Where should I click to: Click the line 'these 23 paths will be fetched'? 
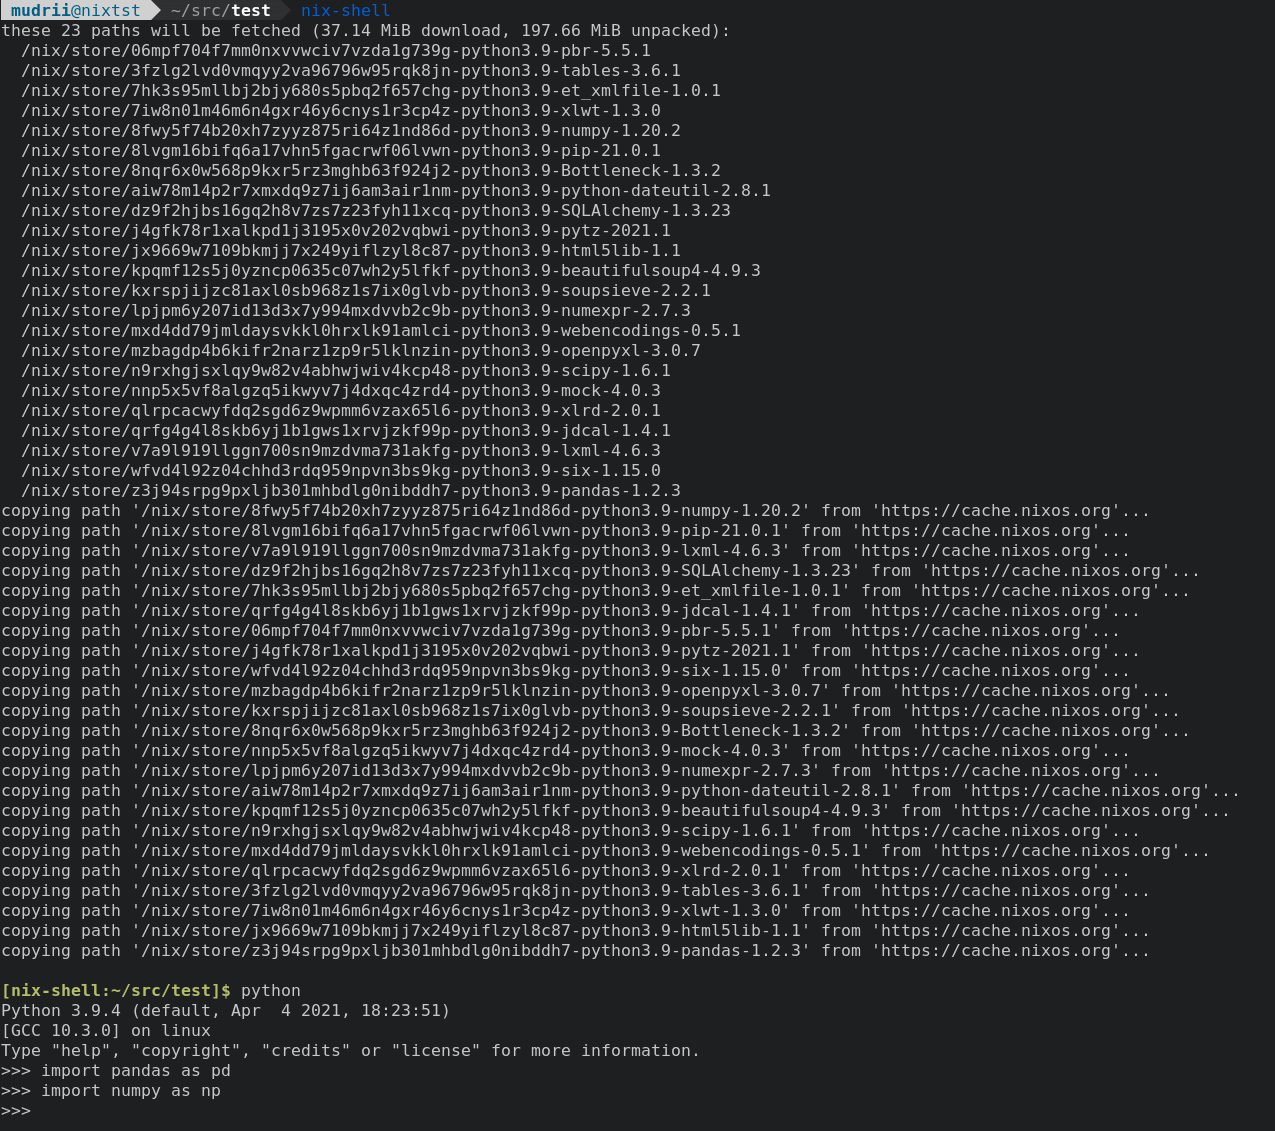[366, 30]
